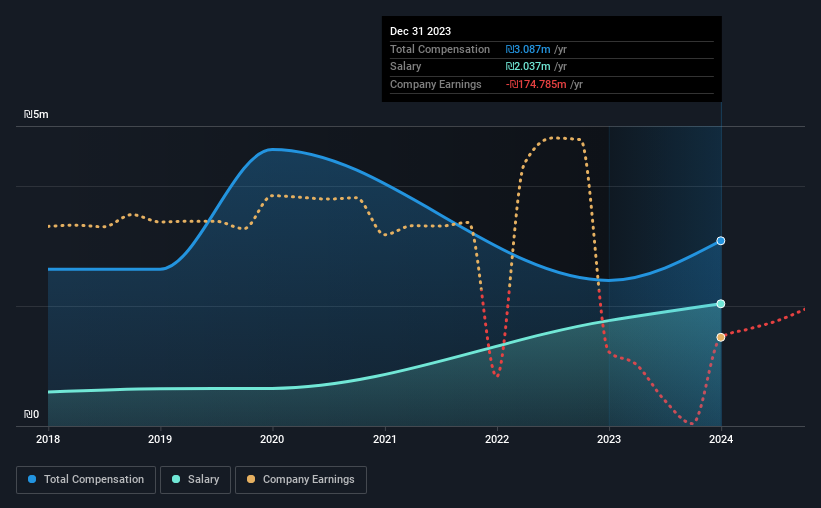
Task: Select the 2022 x-axis label
Action: [497, 439]
